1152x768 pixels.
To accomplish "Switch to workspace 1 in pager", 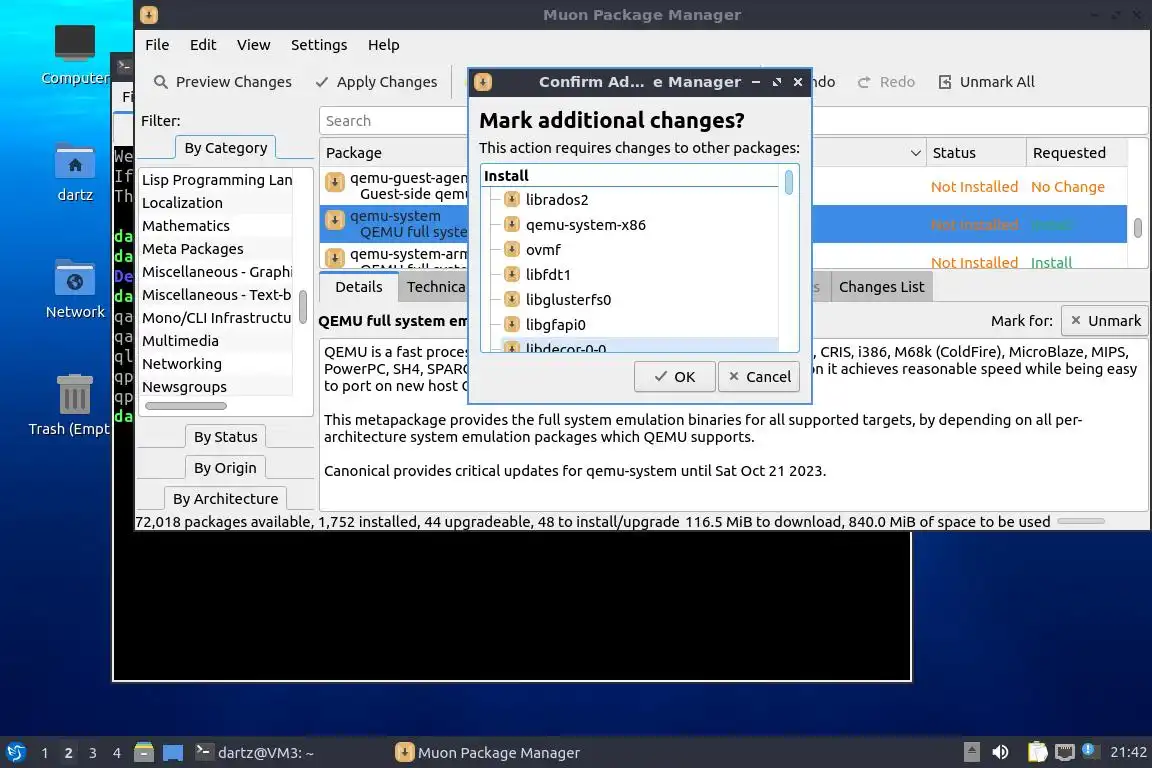I will pyautogui.click(x=45, y=753).
